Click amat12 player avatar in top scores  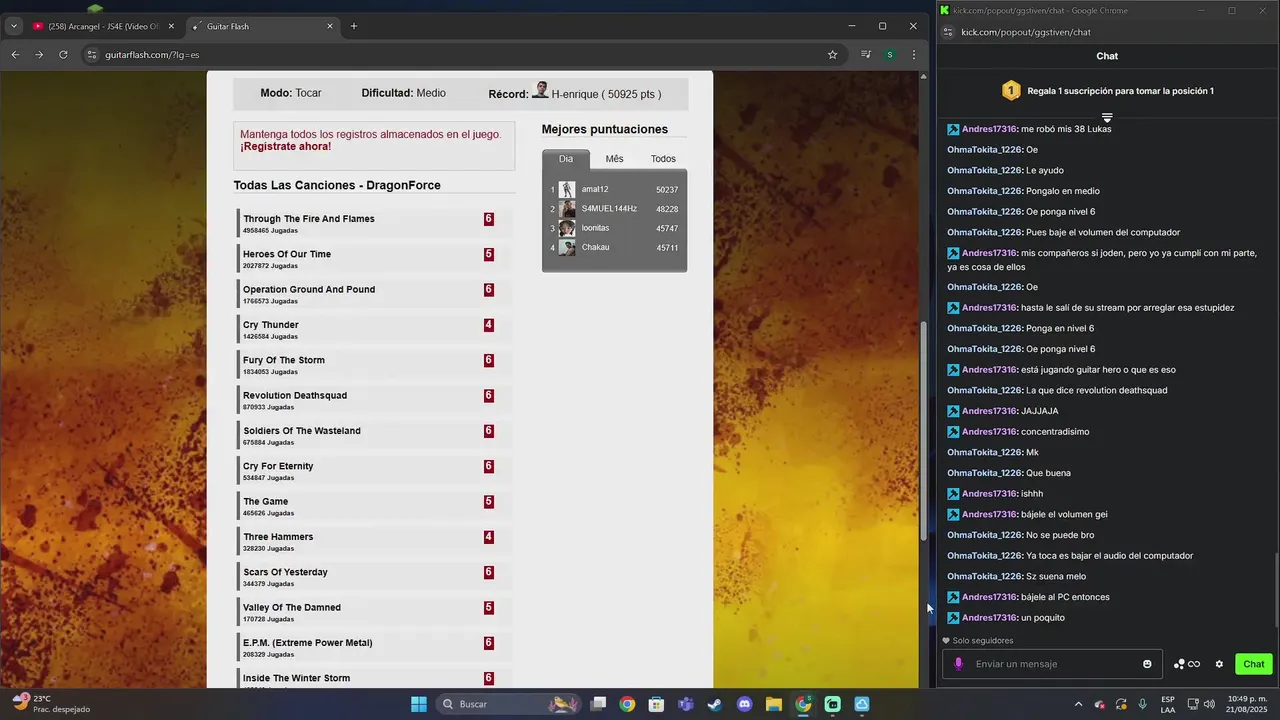click(x=567, y=189)
